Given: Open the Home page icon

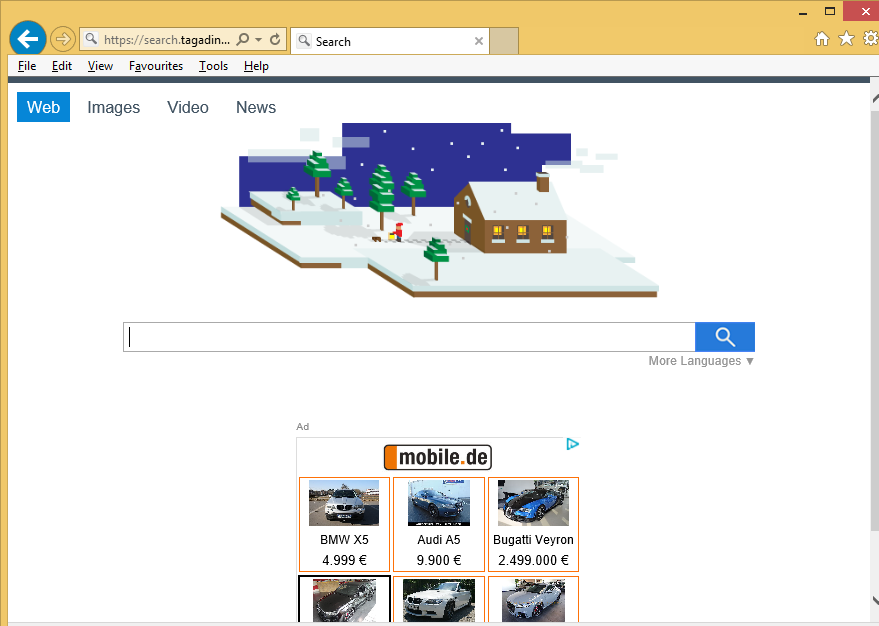Looking at the screenshot, I should point(822,39).
